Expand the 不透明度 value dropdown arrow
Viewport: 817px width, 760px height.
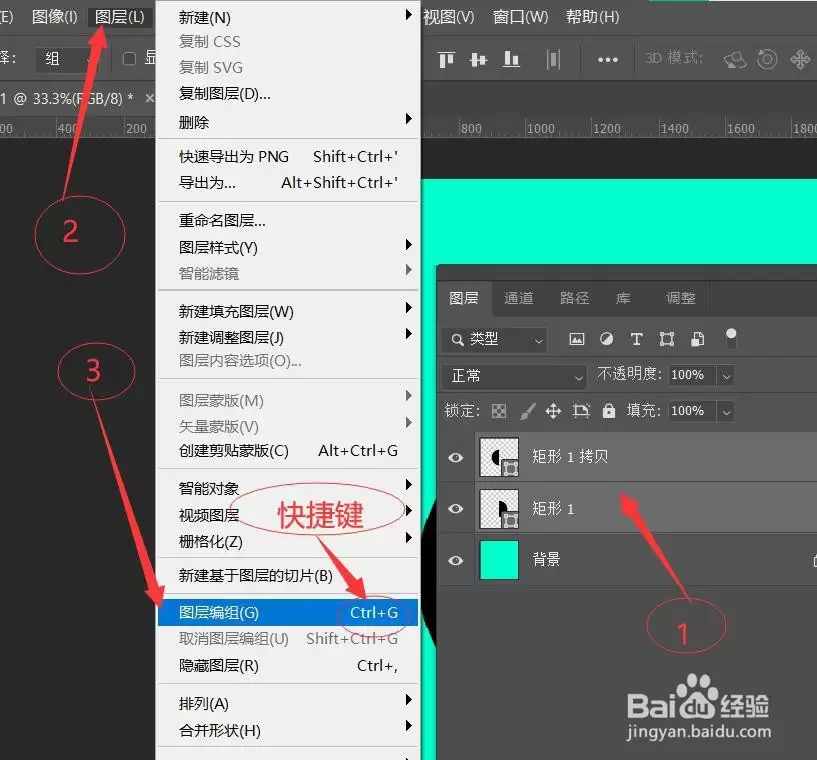tap(726, 376)
